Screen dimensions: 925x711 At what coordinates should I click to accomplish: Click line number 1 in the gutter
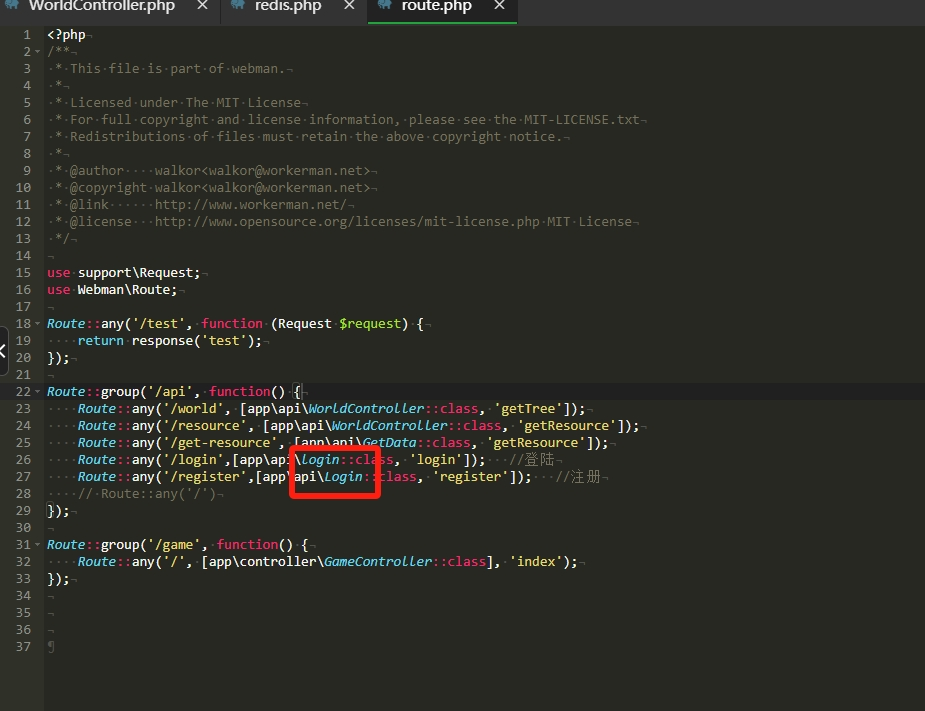tap(27, 35)
